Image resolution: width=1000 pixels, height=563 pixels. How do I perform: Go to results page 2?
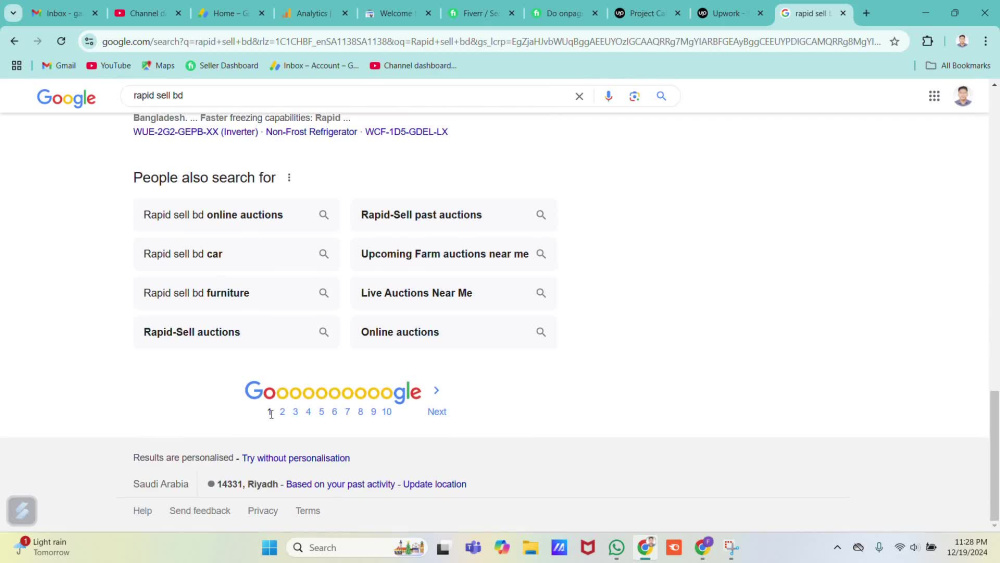tap(282, 412)
